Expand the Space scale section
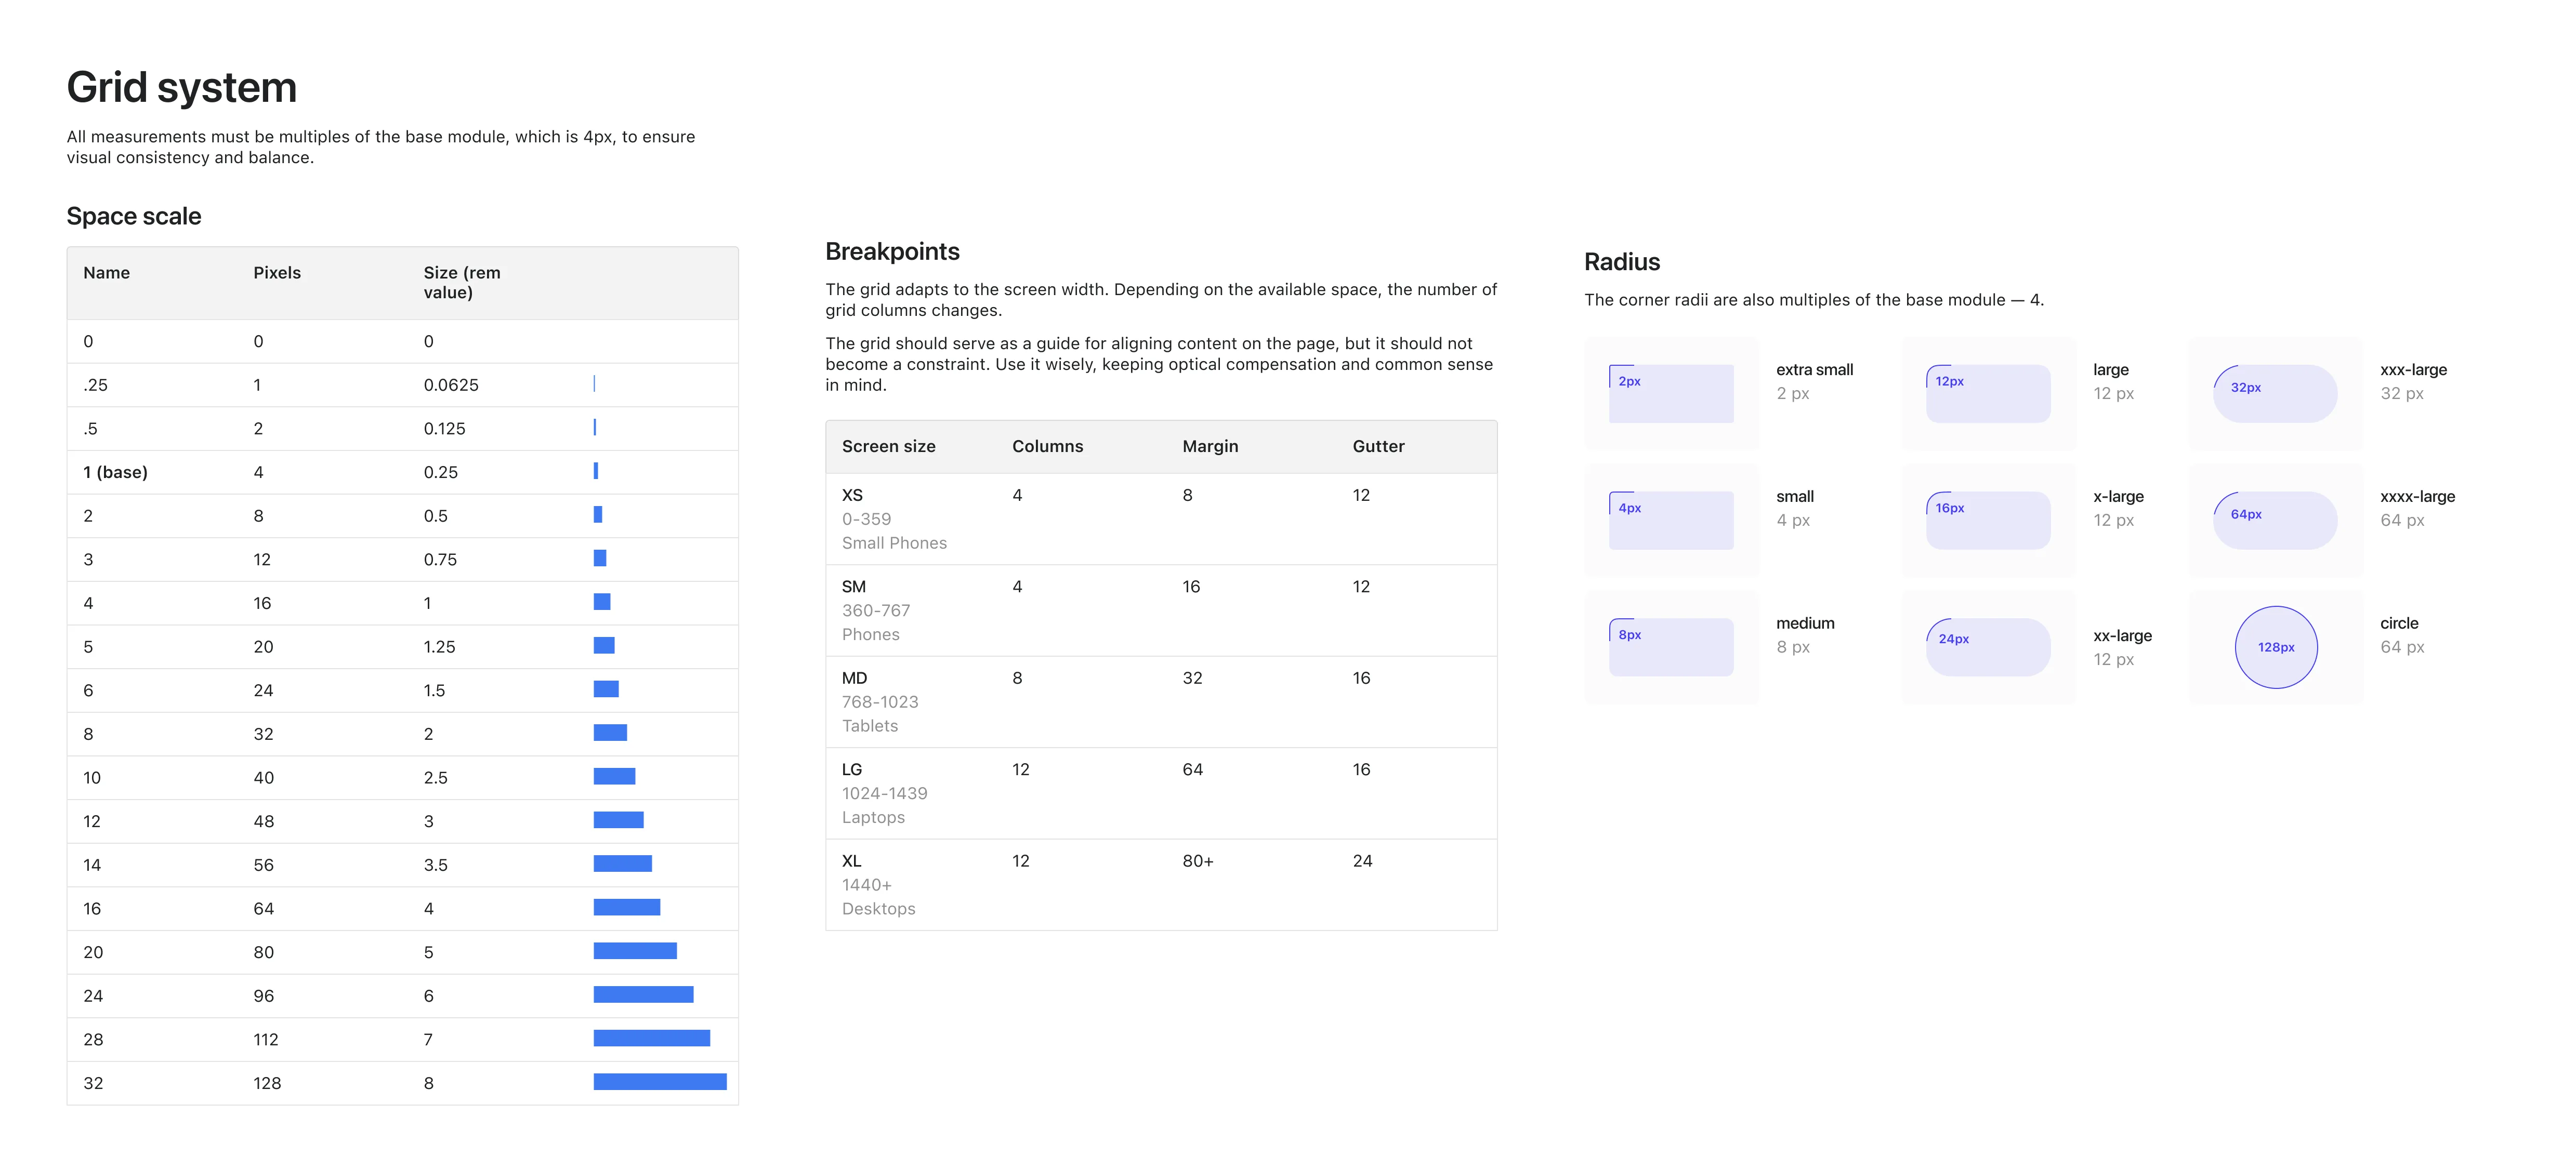 134,216
